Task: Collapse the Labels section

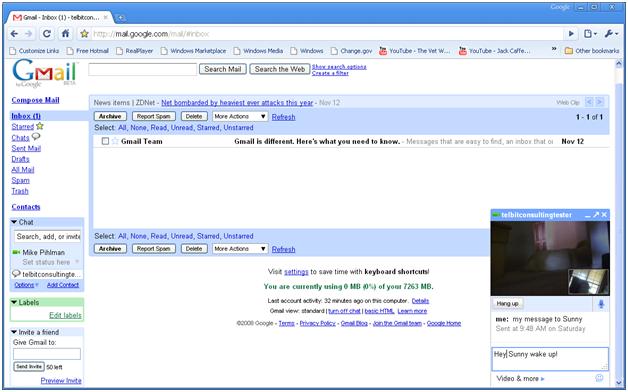Action: pyautogui.click(x=14, y=302)
